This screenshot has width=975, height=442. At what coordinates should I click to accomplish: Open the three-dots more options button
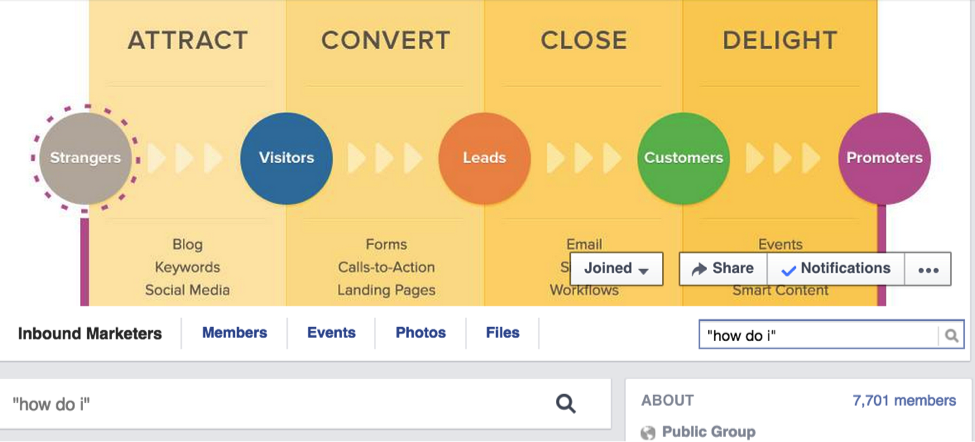tap(928, 269)
